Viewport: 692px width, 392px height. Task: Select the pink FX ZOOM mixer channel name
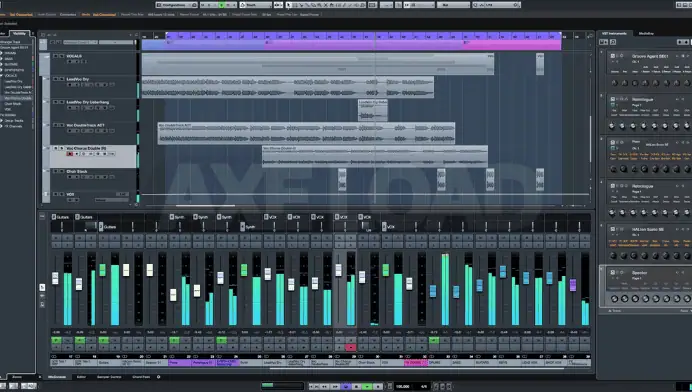(x=416, y=363)
